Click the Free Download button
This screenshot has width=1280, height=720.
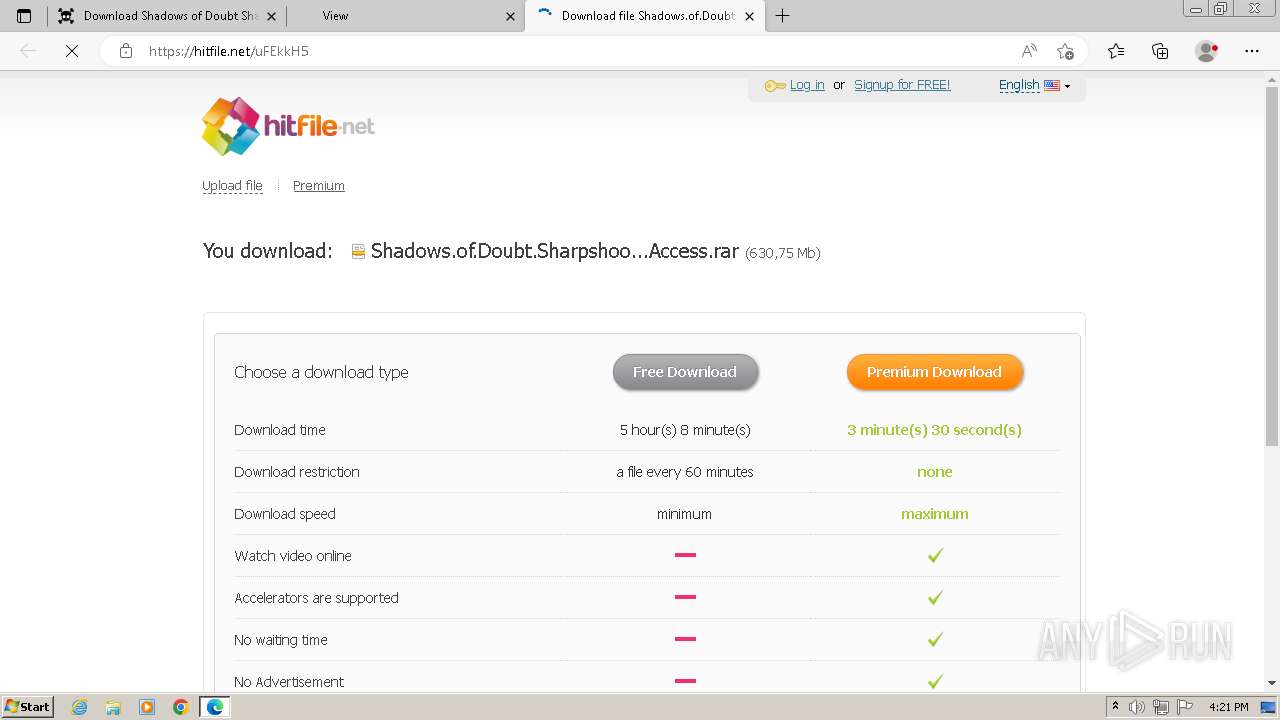tap(685, 372)
